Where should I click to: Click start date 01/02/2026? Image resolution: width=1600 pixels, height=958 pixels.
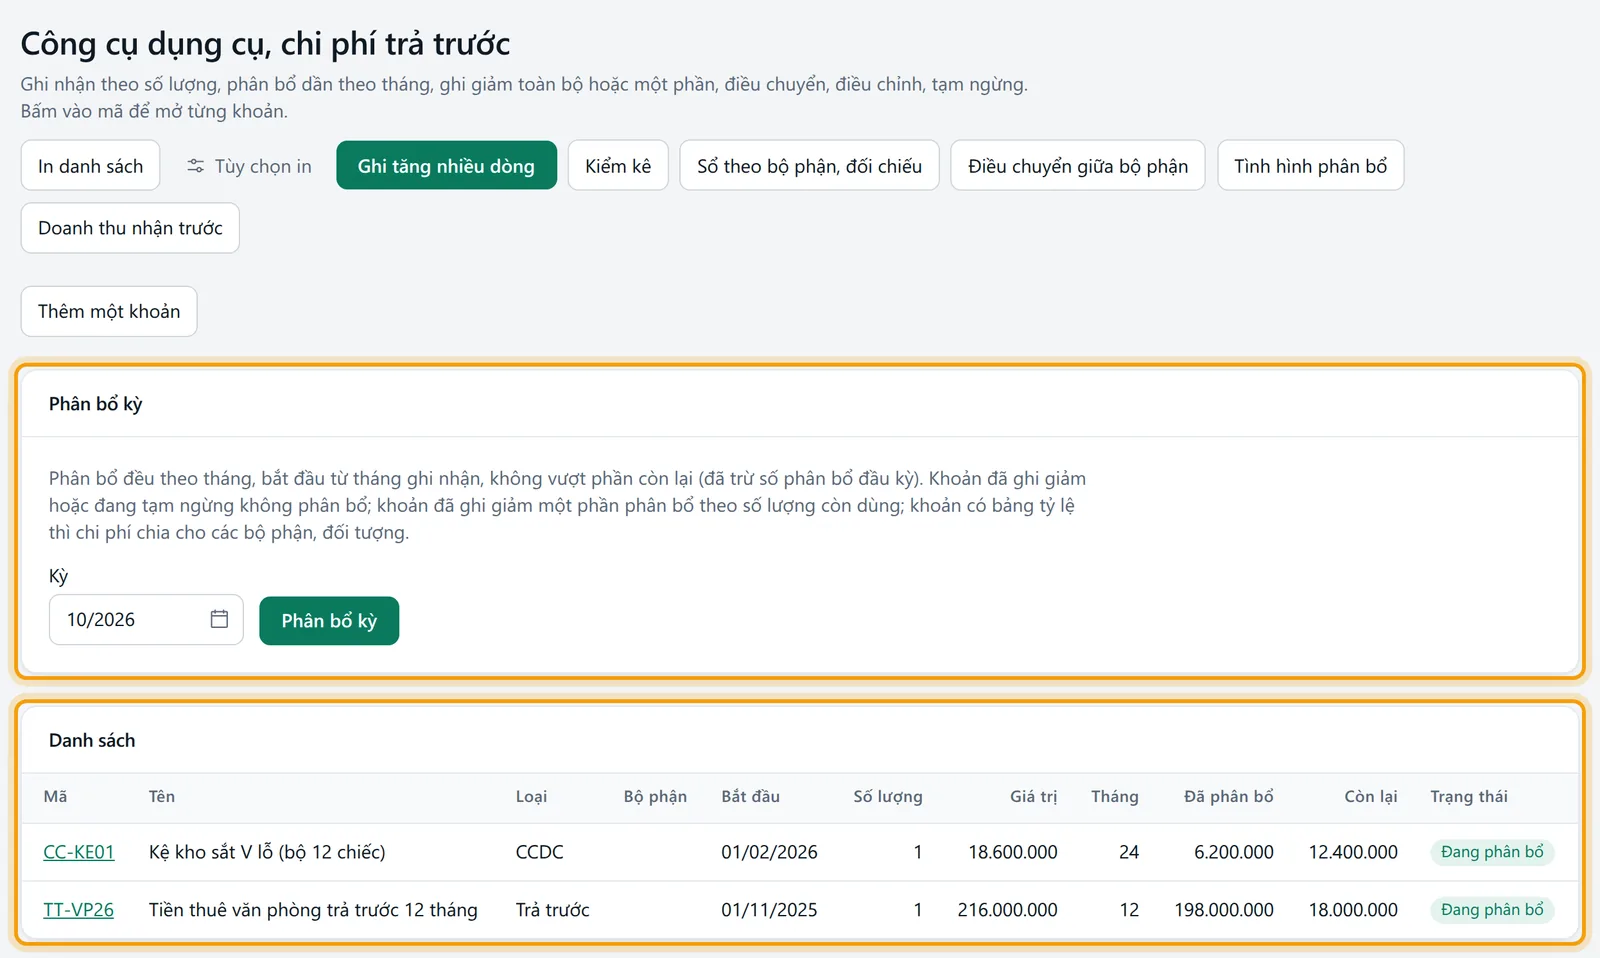(769, 852)
